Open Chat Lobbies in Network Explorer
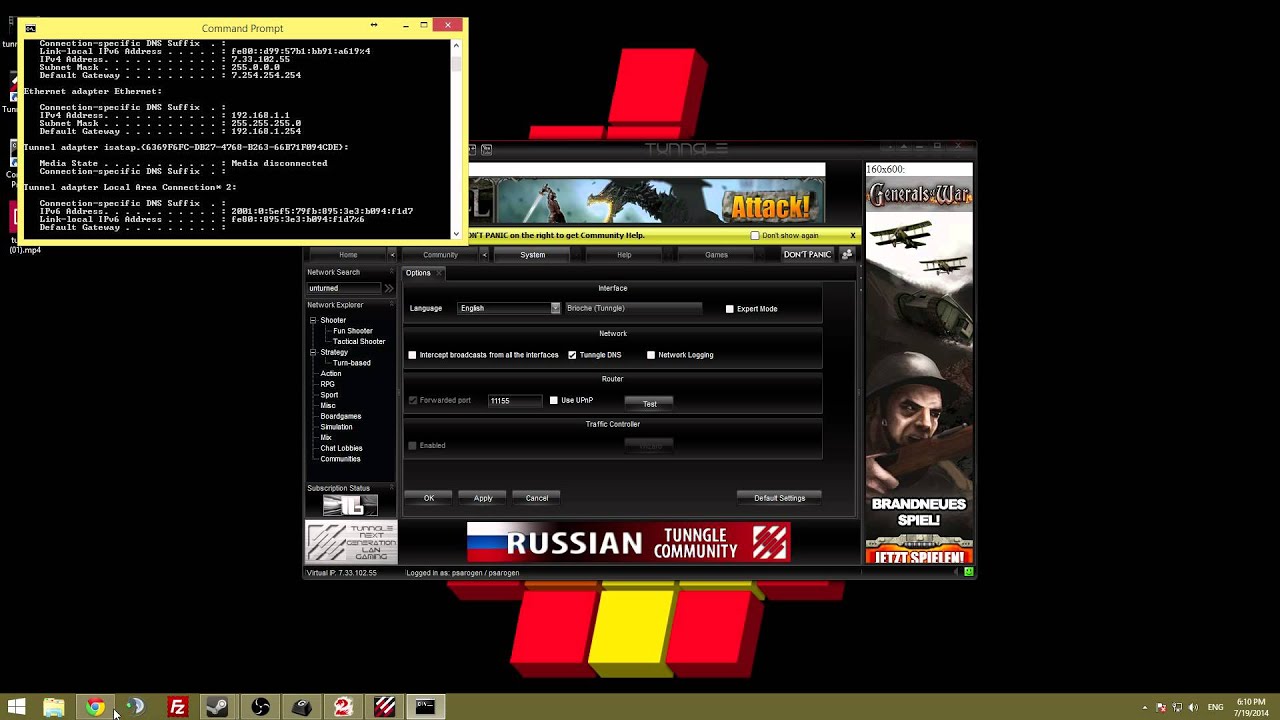This screenshot has height=720, width=1280. click(x=341, y=448)
